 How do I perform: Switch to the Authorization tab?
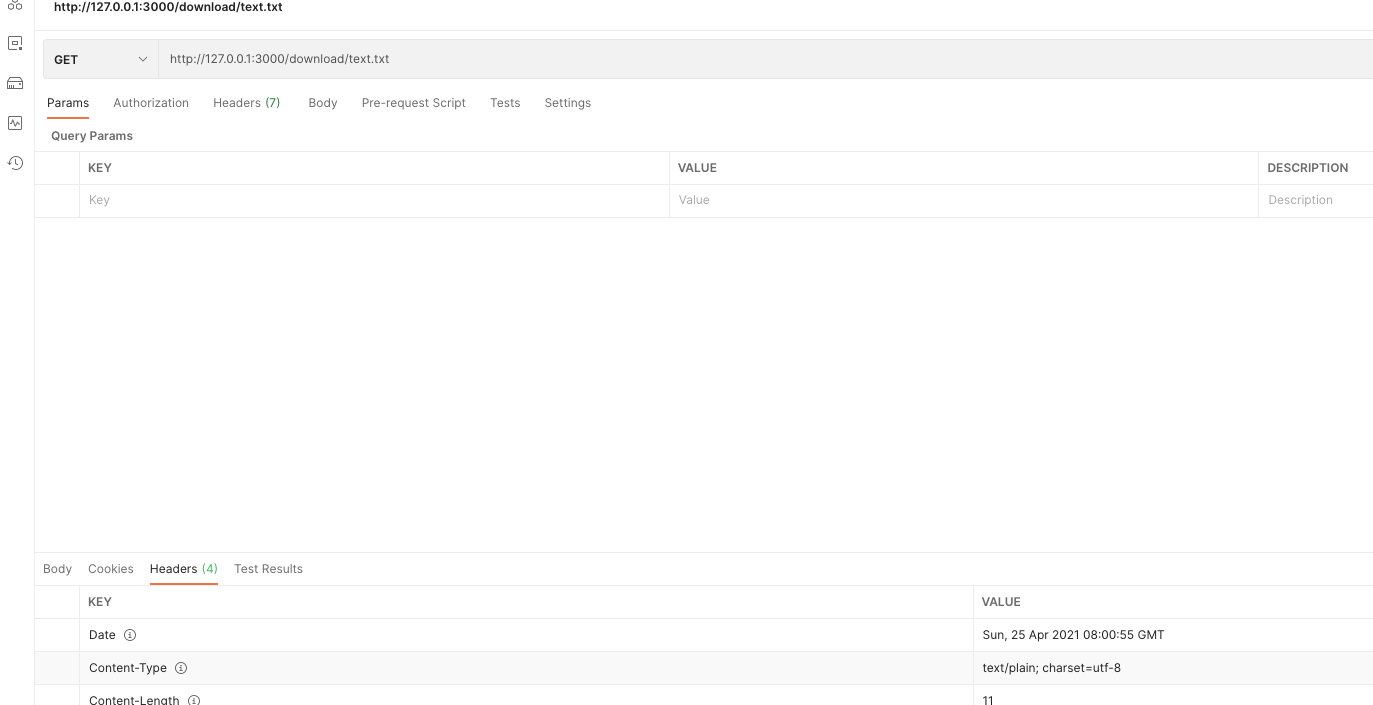point(151,102)
